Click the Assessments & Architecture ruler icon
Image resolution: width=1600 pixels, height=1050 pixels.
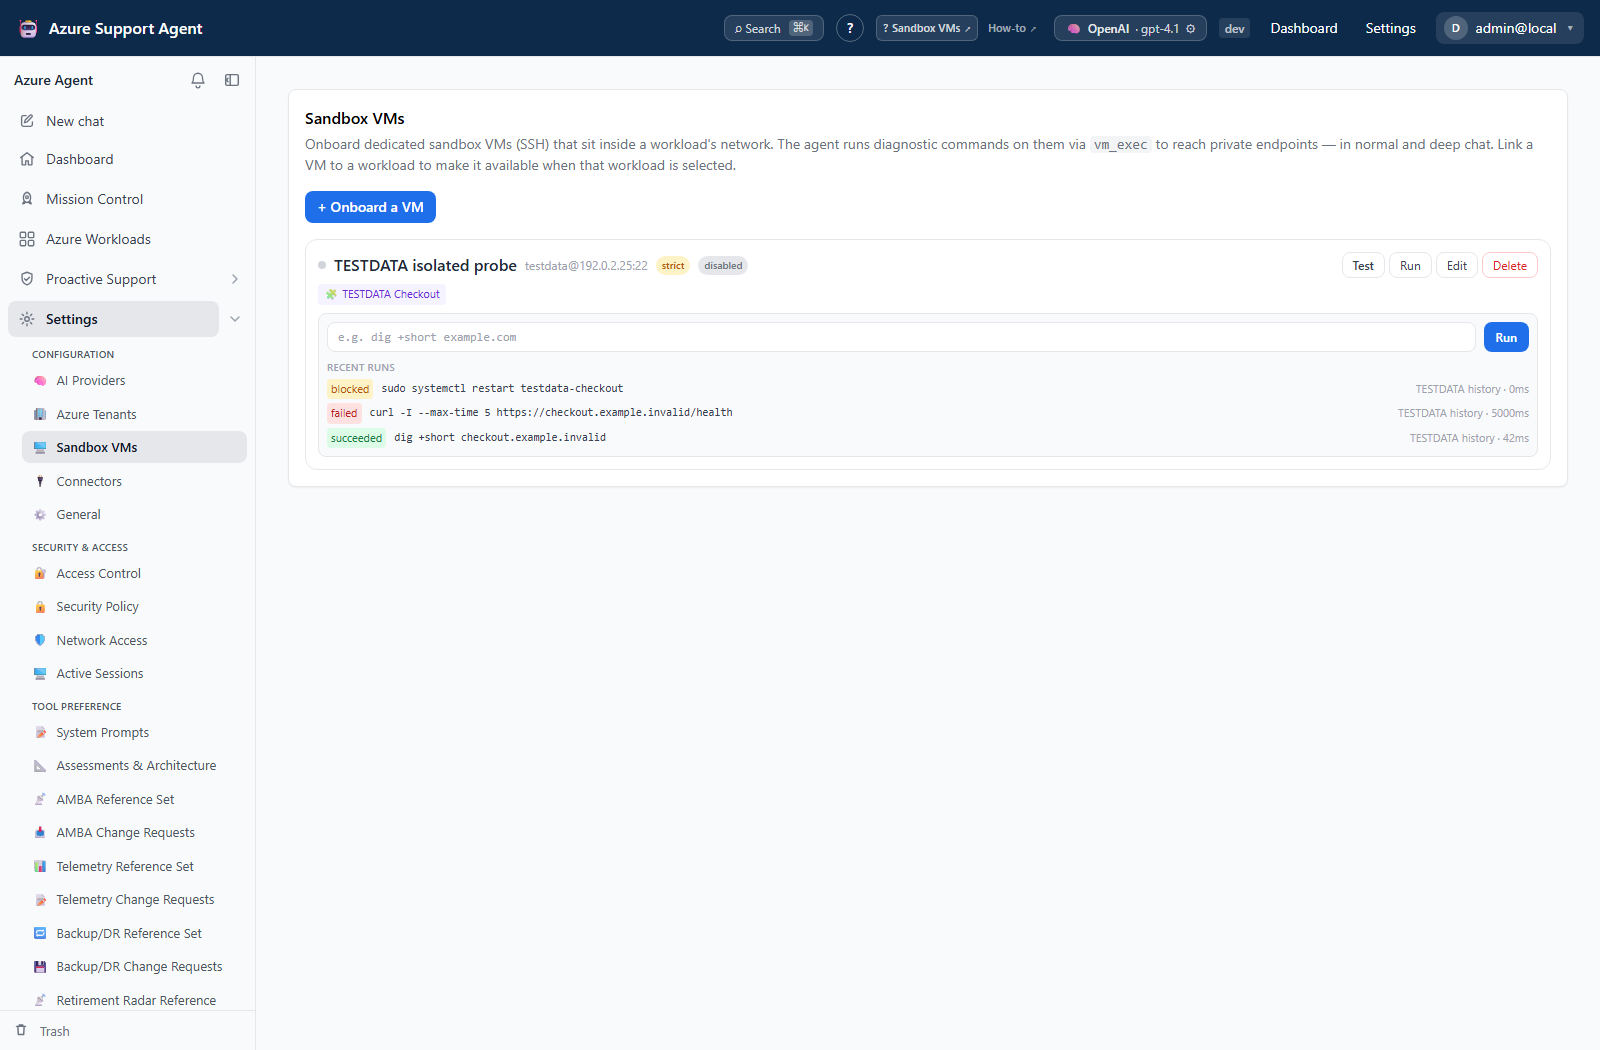pos(40,766)
